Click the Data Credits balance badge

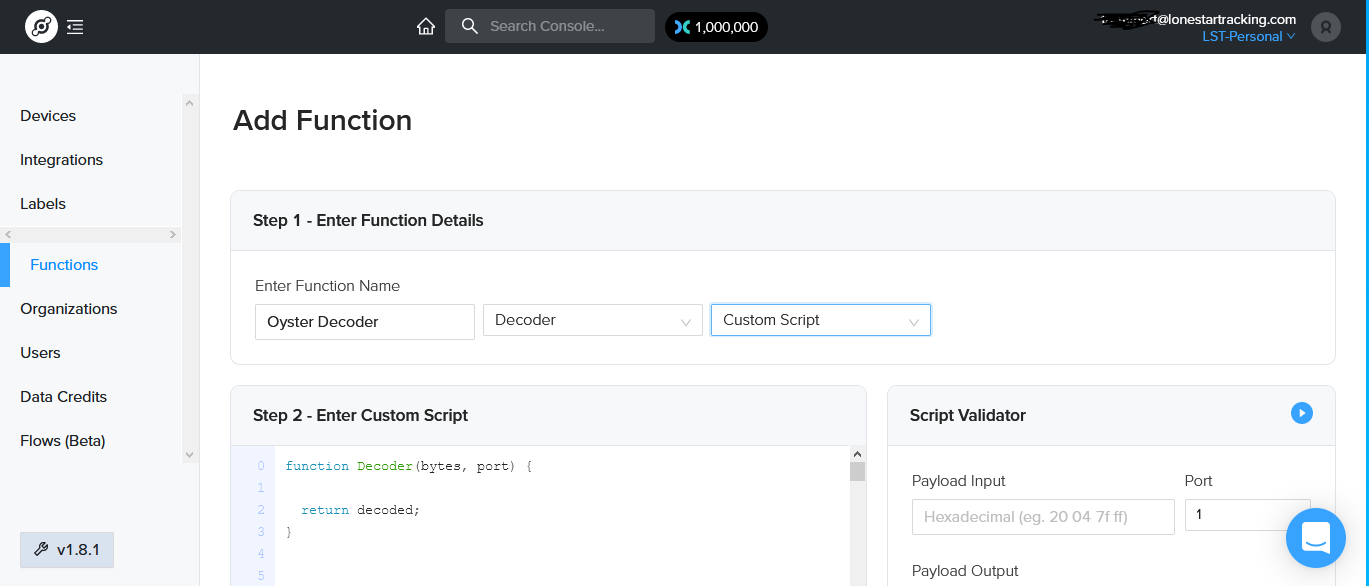coord(716,27)
